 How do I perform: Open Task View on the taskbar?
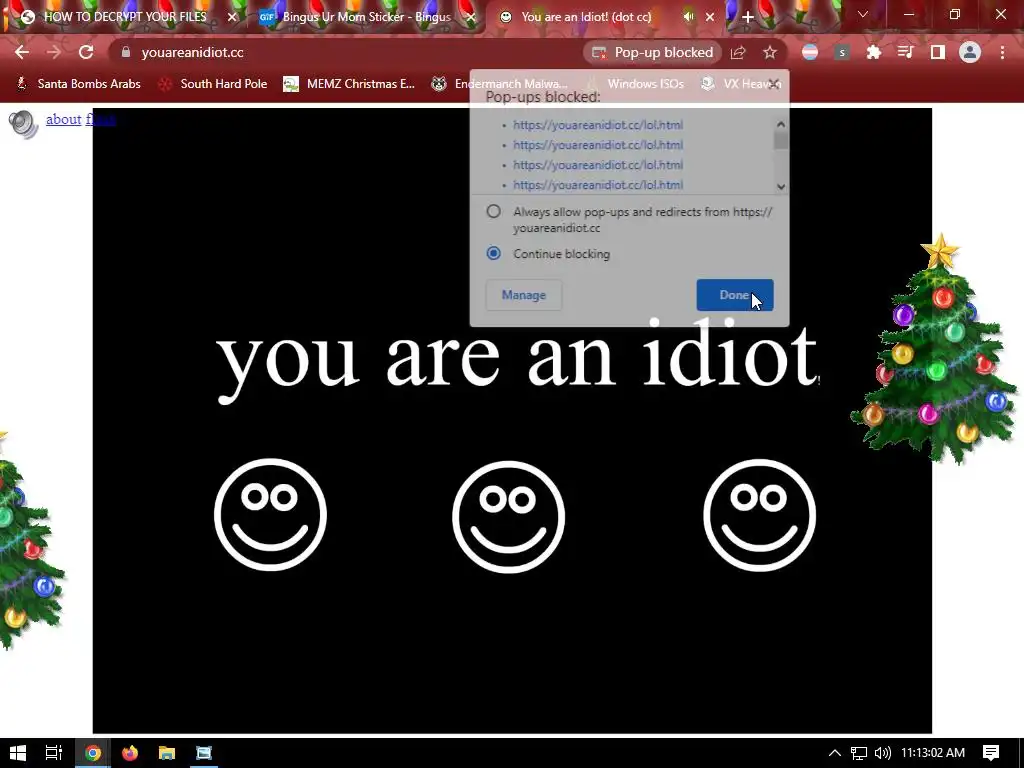(54, 753)
